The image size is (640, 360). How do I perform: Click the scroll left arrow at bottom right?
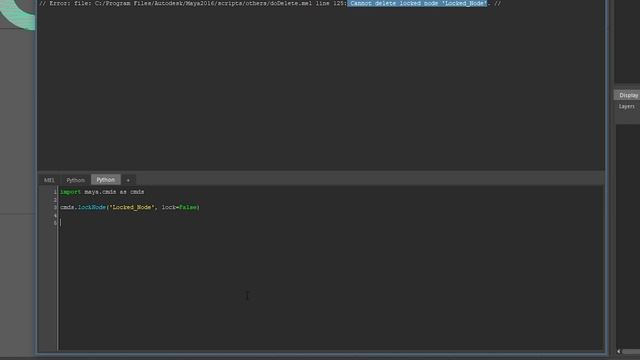coord(619,351)
